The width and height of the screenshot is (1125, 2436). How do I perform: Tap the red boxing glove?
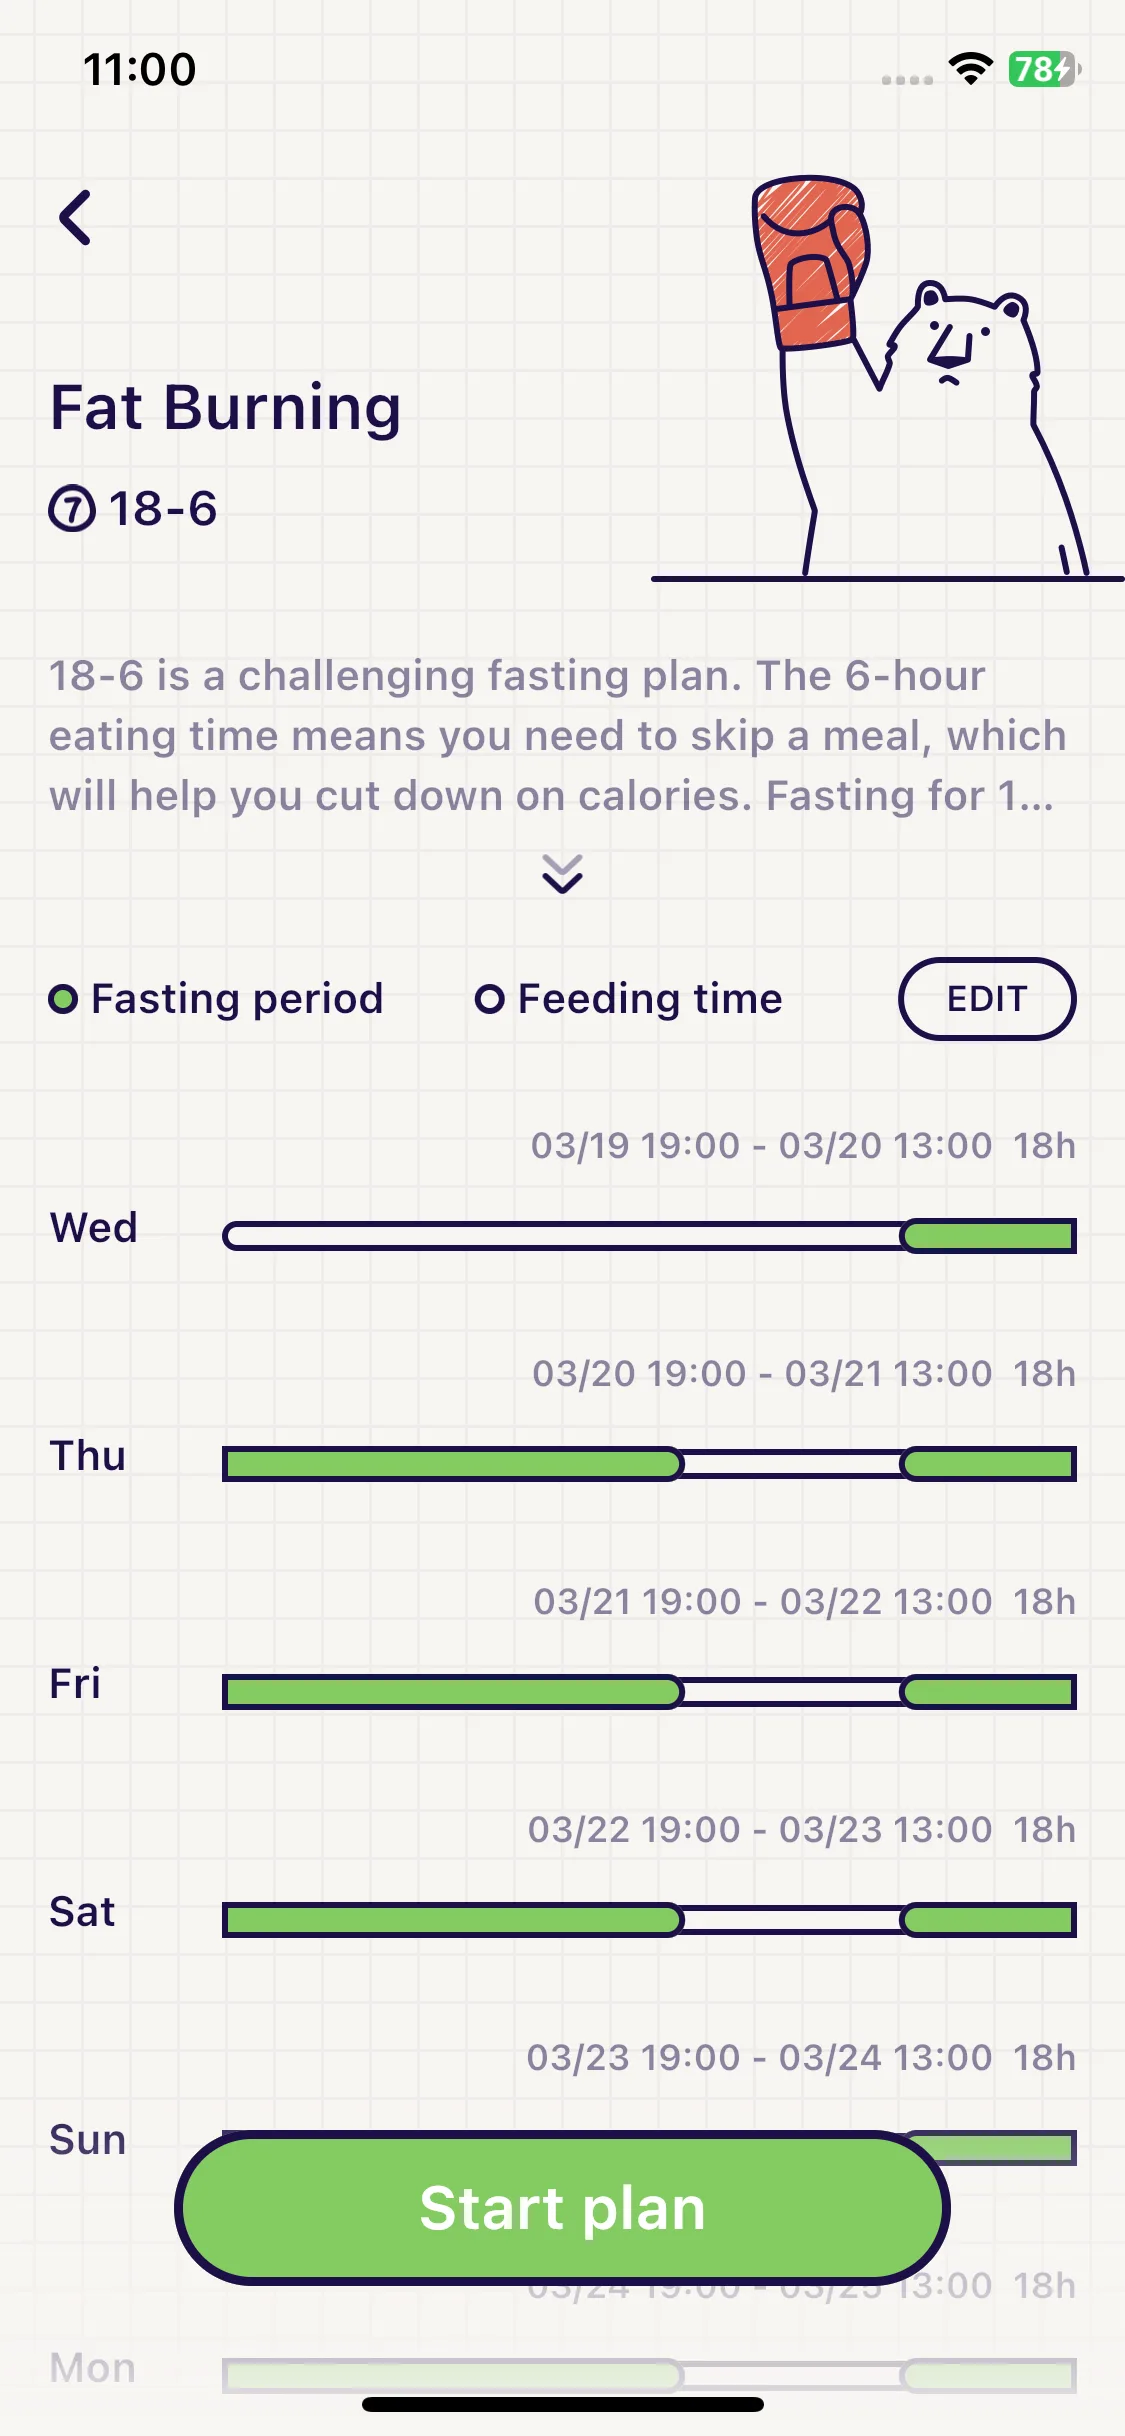pyautogui.click(x=811, y=262)
